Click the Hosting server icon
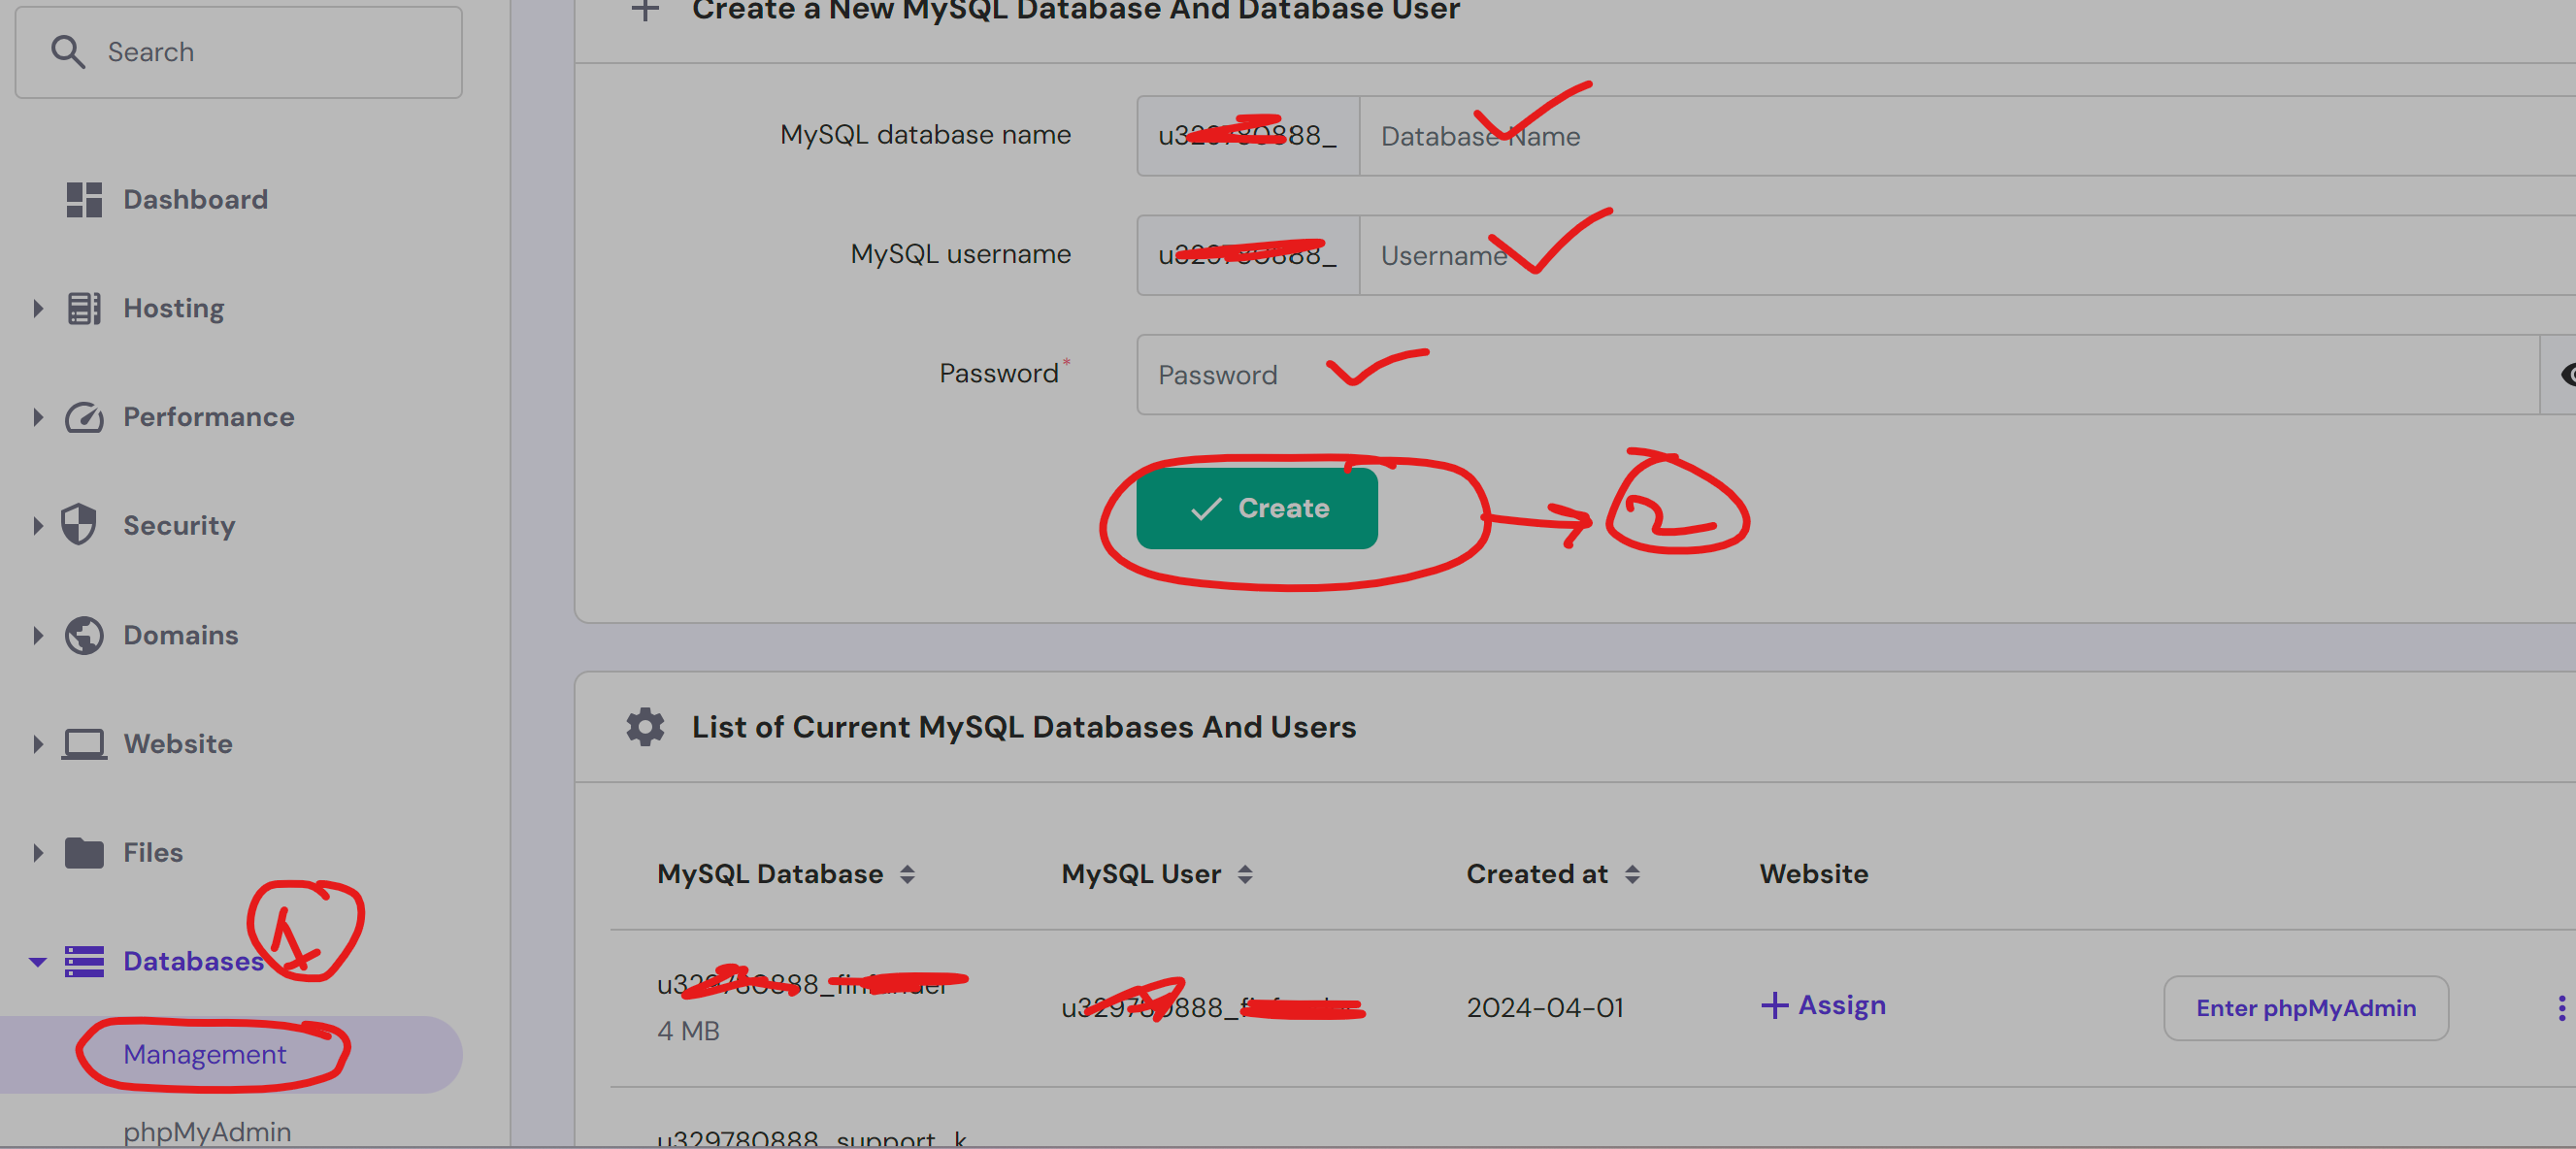The height and width of the screenshot is (1149, 2576). pyautogui.click(x=84, y=308)
